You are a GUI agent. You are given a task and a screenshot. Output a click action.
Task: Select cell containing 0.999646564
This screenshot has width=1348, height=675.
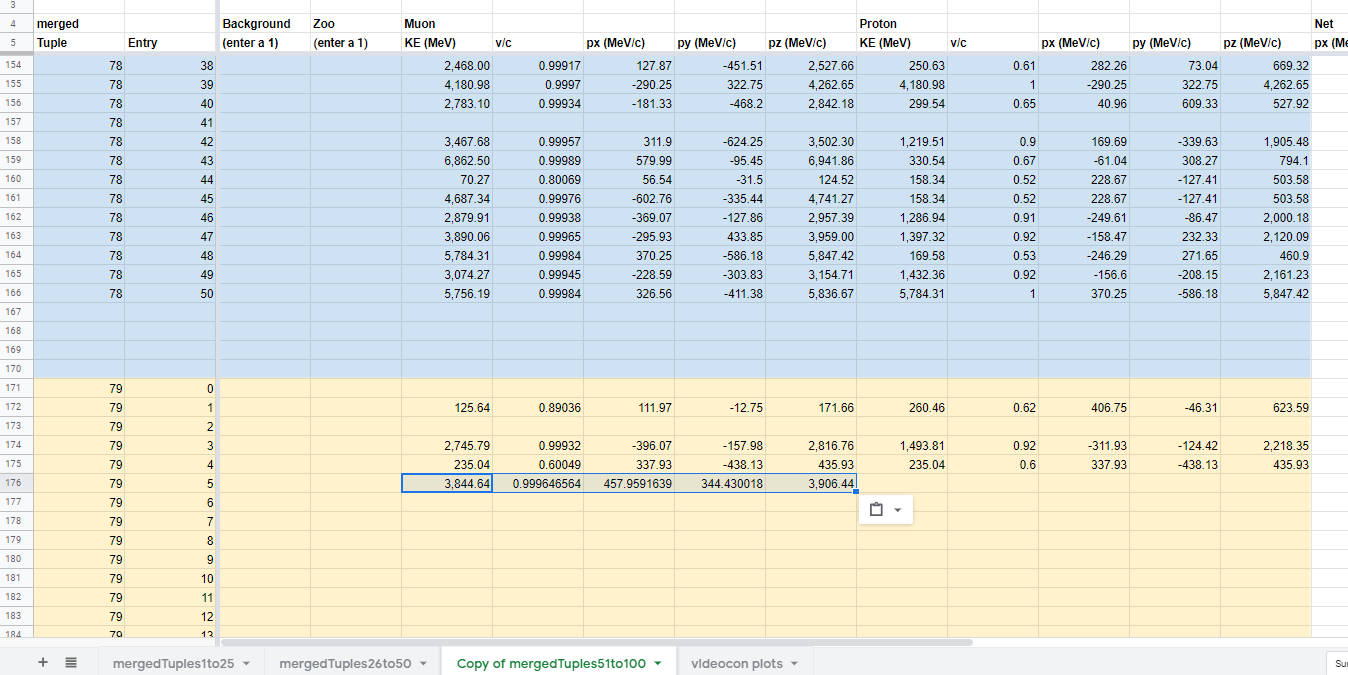(x=538, y=483)
